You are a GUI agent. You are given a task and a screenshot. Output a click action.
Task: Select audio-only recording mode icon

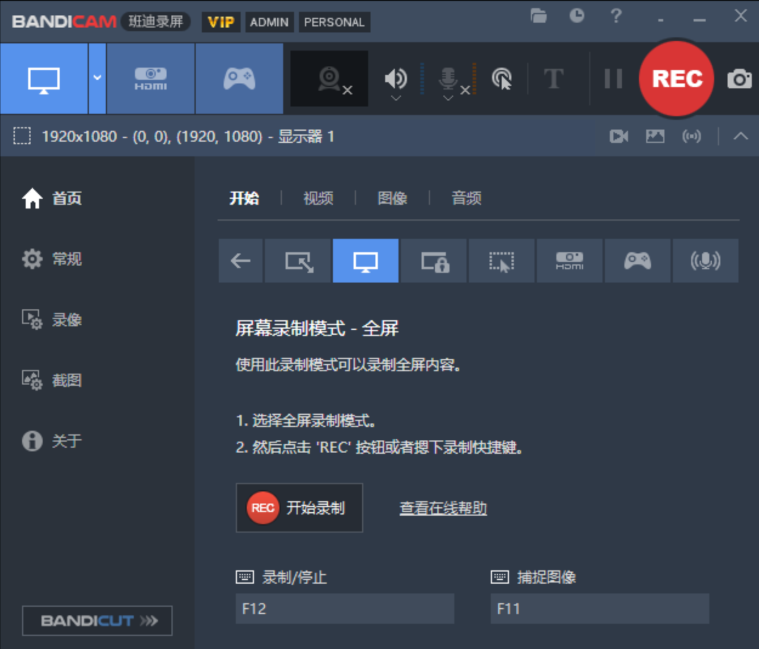pyautogui.click(x=705, y=261)
